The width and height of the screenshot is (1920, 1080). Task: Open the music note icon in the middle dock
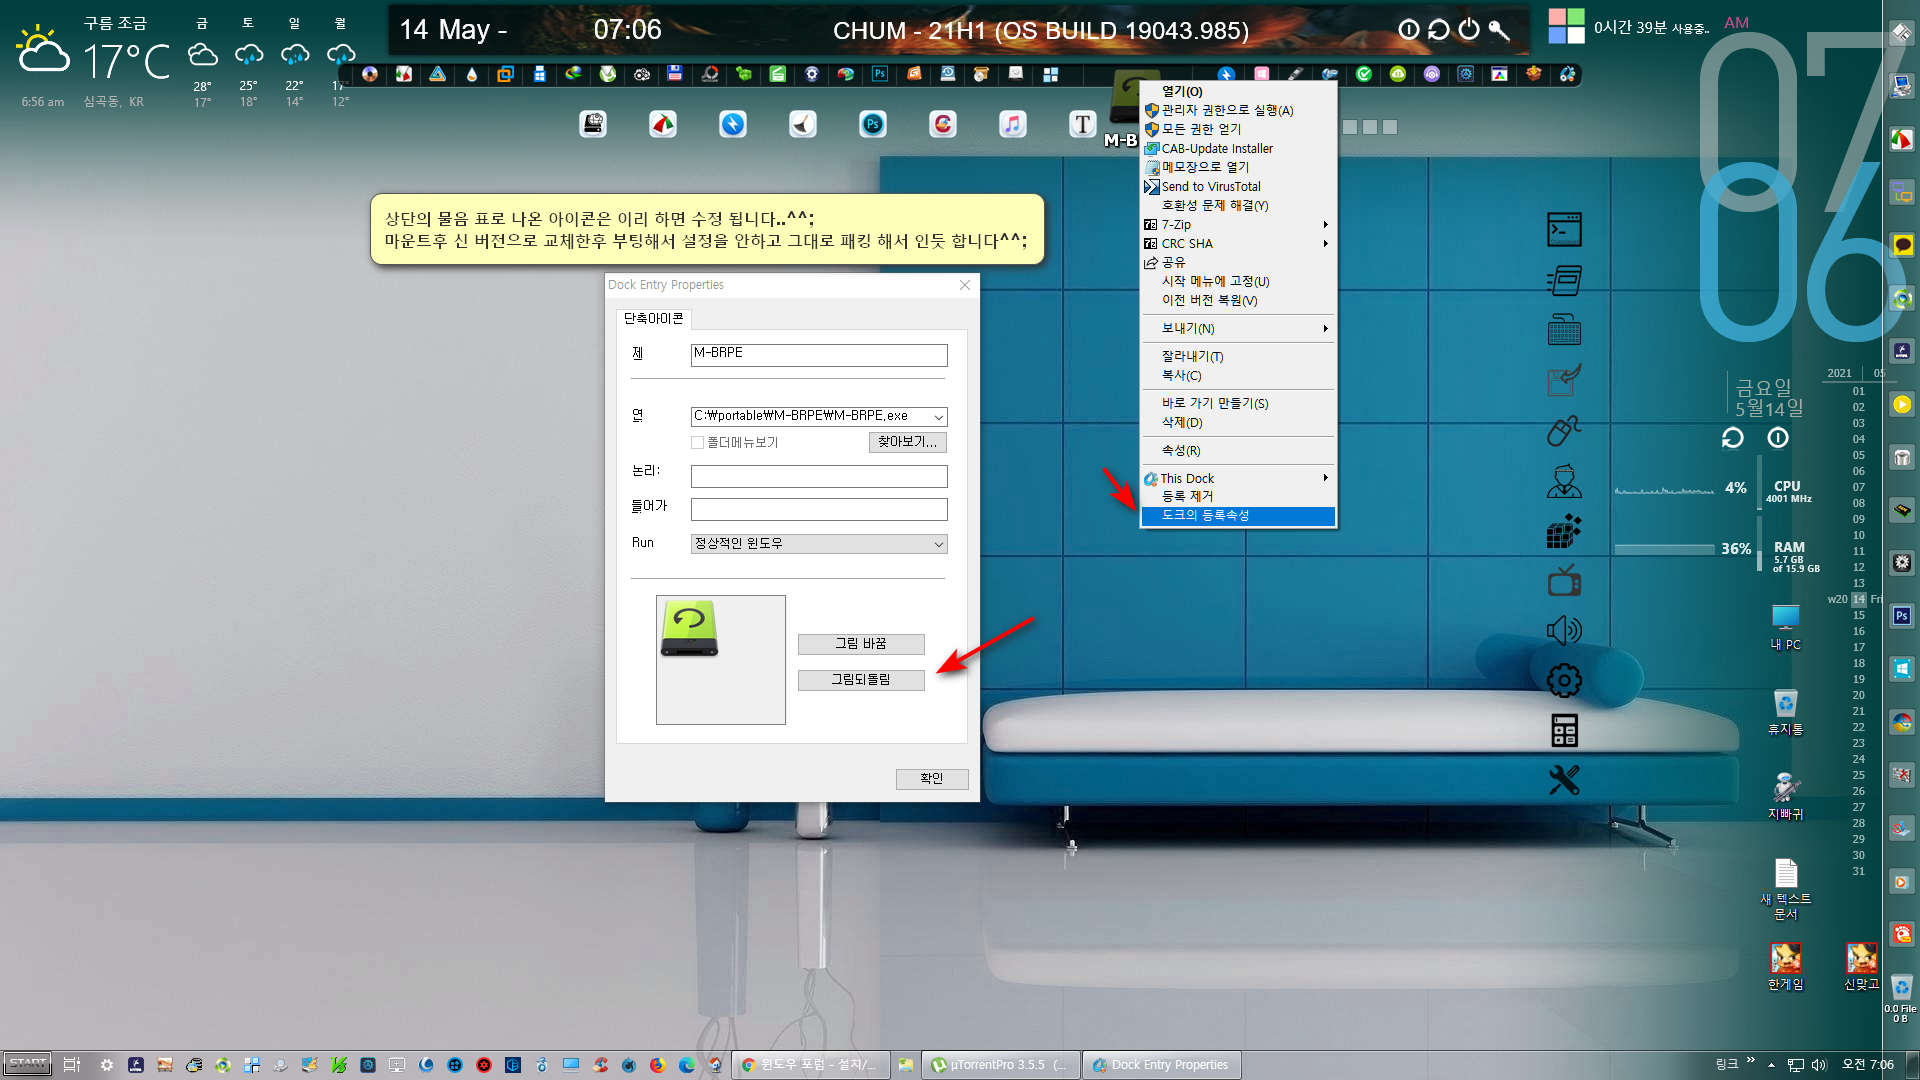click(x=1013, y=124)
